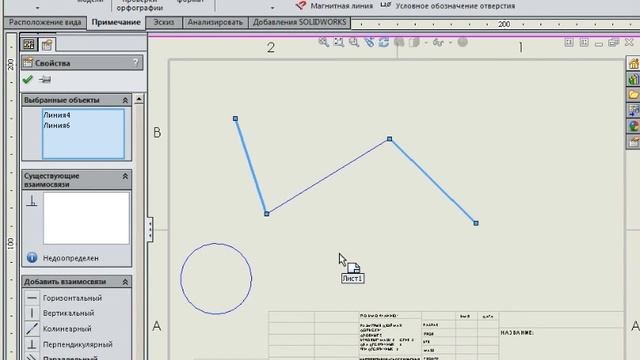Click the Магнитная линия tool
This screenshot has height=360, width=640.
tap(334, 6)
